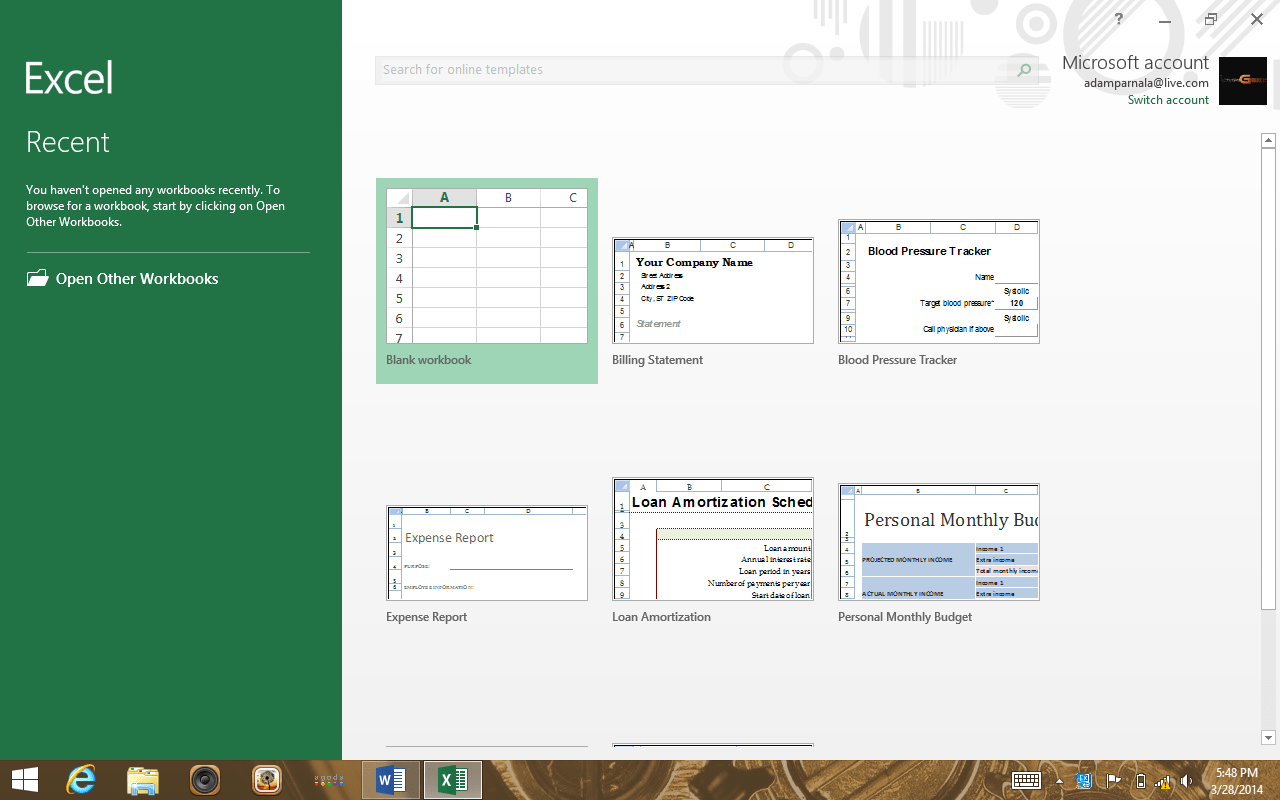
Task: Click Switch account link
Action: click(x=1168, y=100)
